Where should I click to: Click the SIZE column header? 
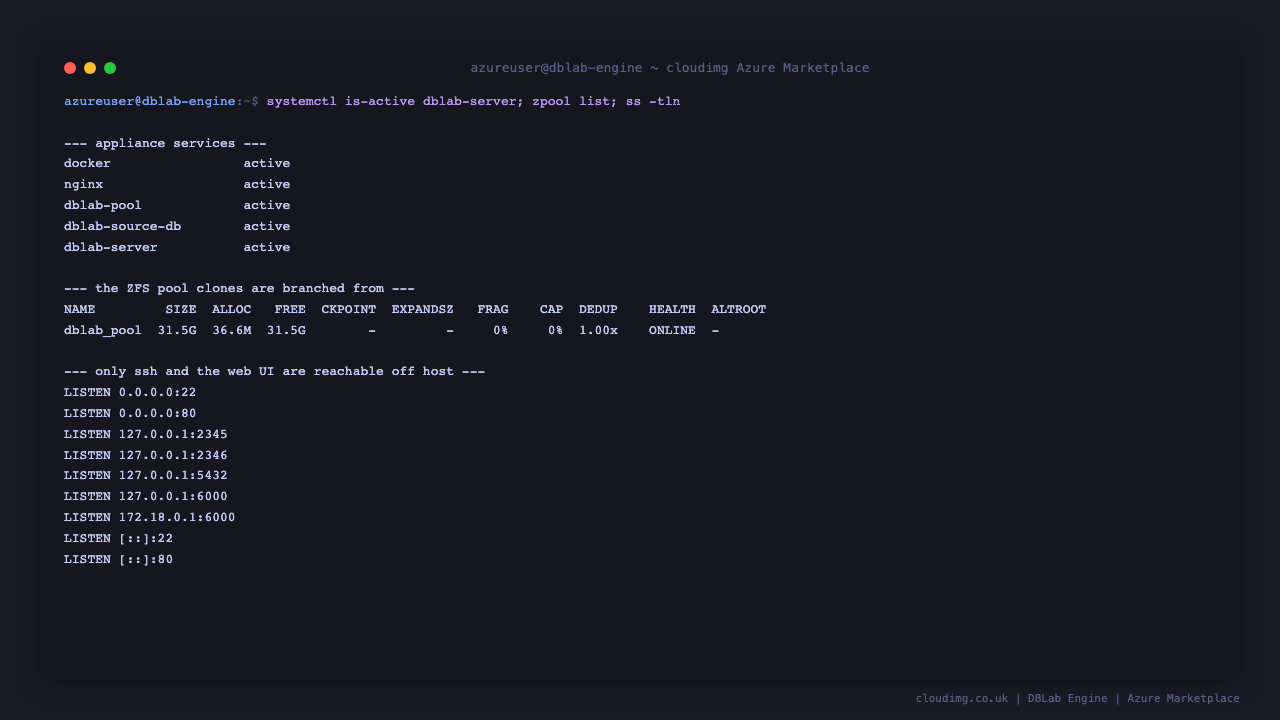(181, 310)
